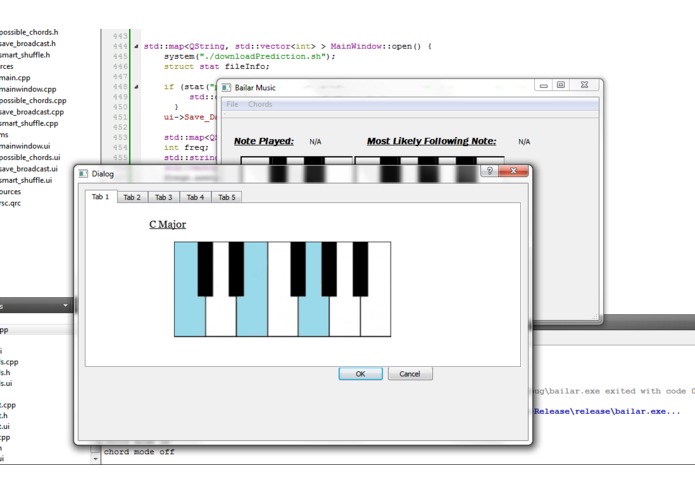This screenshot has height=494, width=695.
Task: Click the C Major chord heading
Action: coord(168,224)
